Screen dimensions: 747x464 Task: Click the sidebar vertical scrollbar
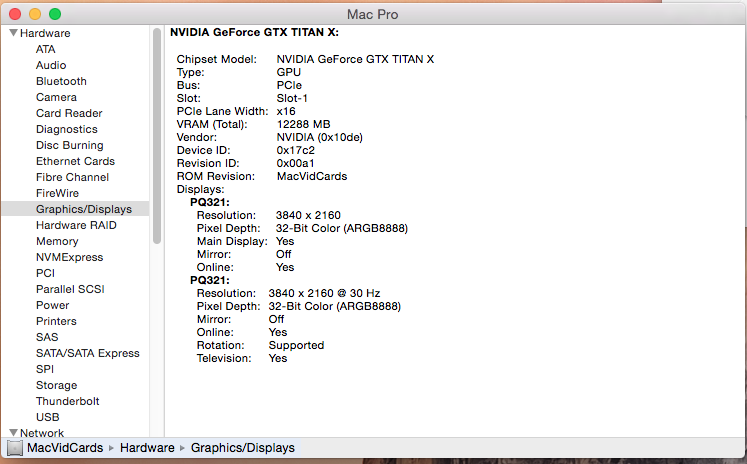click(157, 136)
